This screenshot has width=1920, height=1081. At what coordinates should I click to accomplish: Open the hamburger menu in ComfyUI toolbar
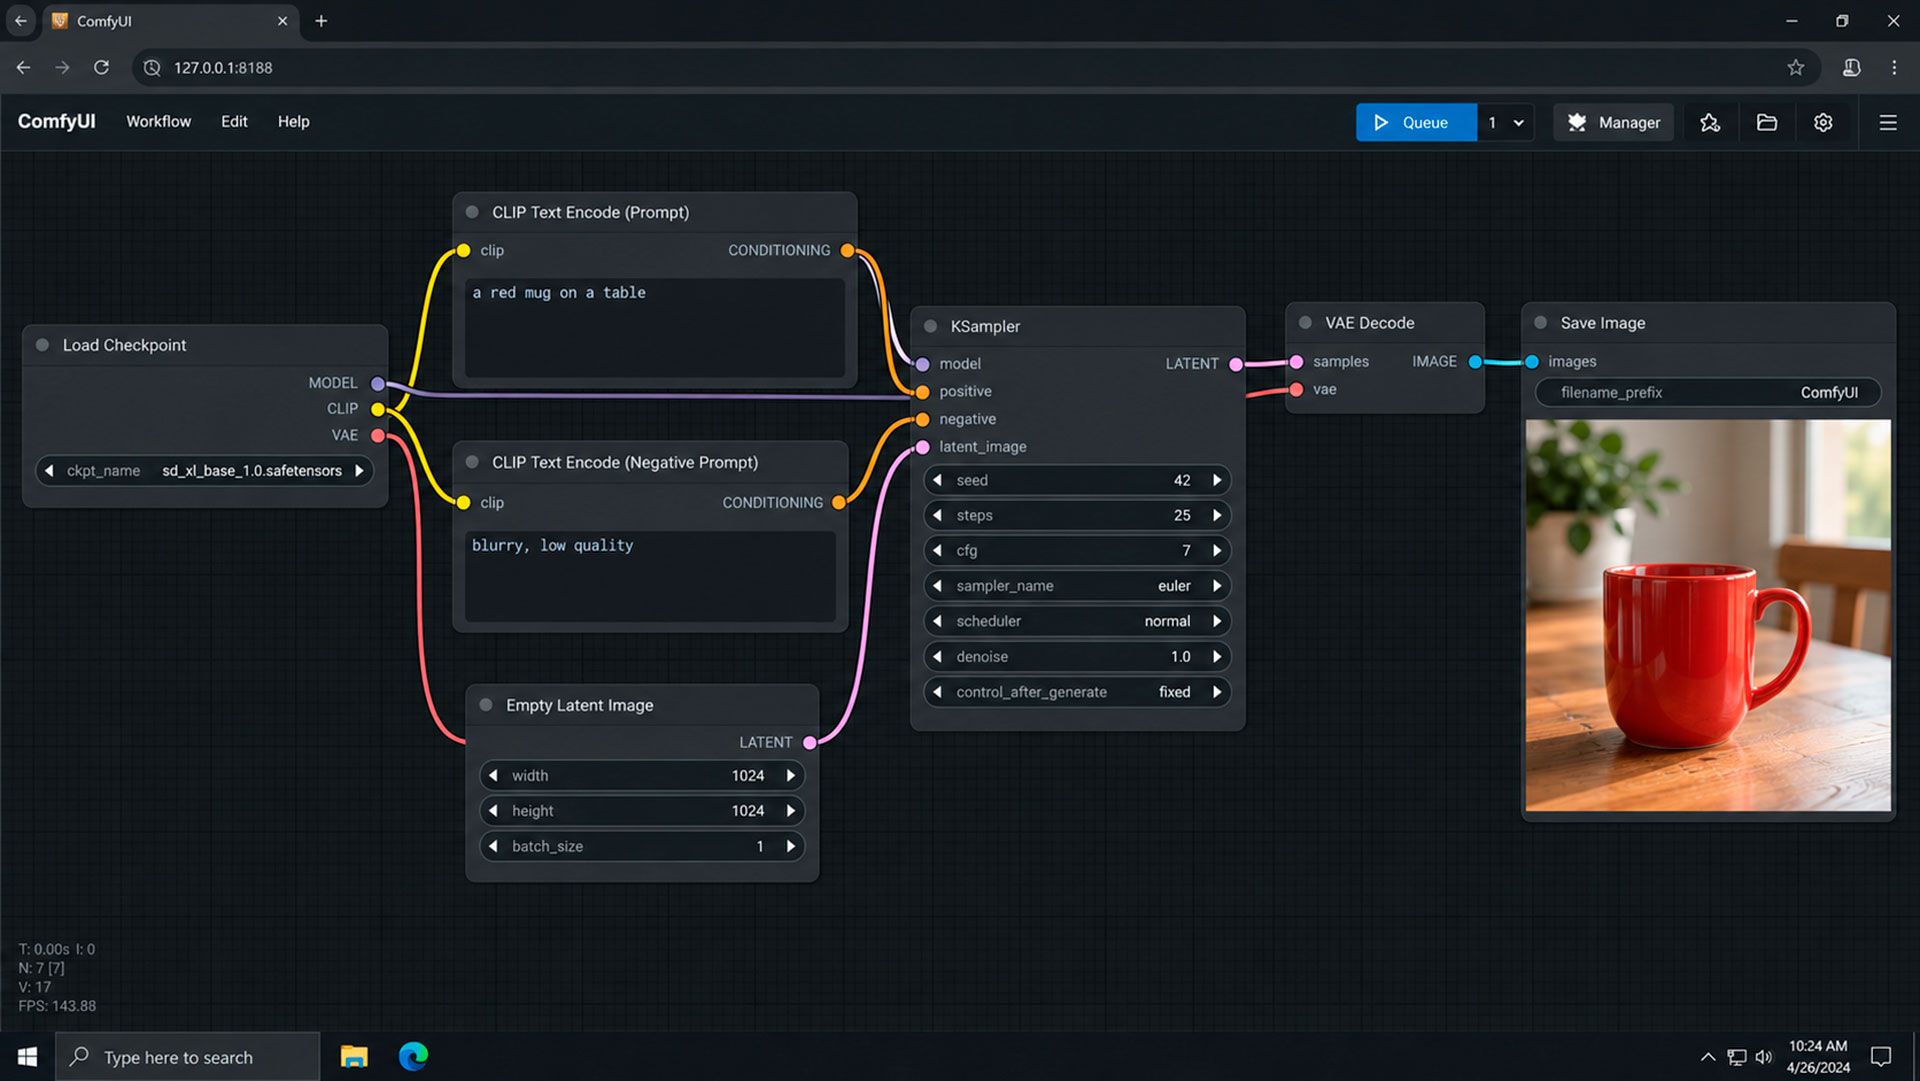tap(1888, 122)
